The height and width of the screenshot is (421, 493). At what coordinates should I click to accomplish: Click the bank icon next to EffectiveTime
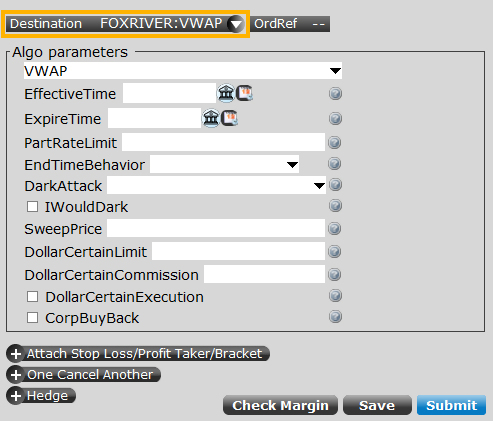point(226,93)
